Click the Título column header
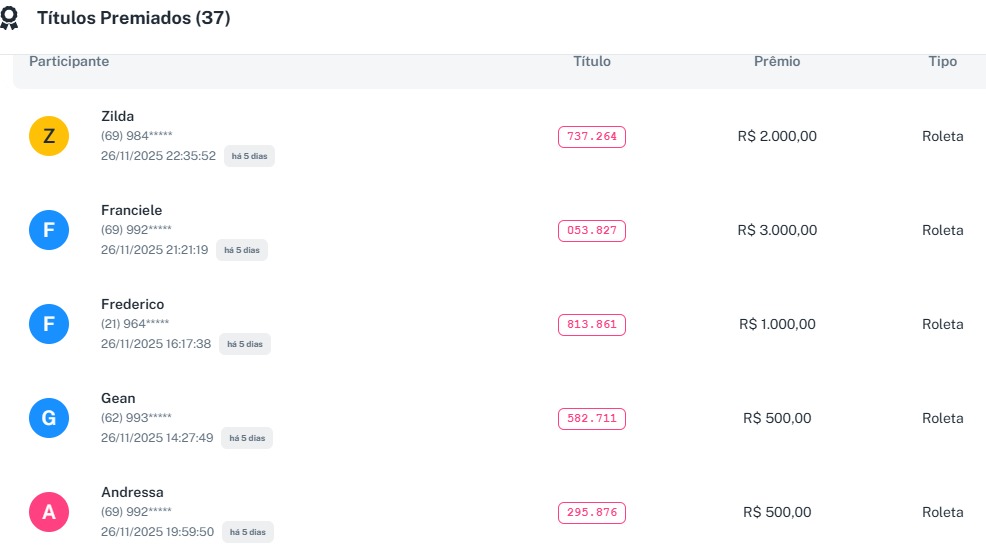Screen dimensions: 986x550 click(x=592, y=62)
